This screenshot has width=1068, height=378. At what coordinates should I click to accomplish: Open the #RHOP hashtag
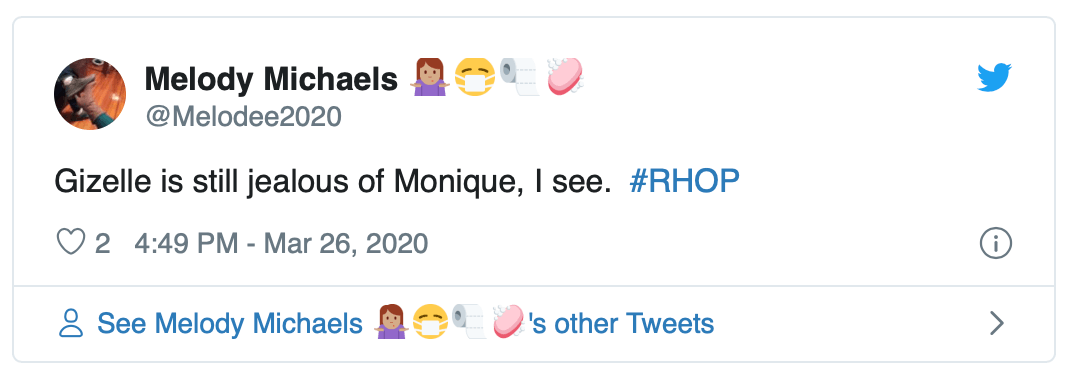pos(685,182)
